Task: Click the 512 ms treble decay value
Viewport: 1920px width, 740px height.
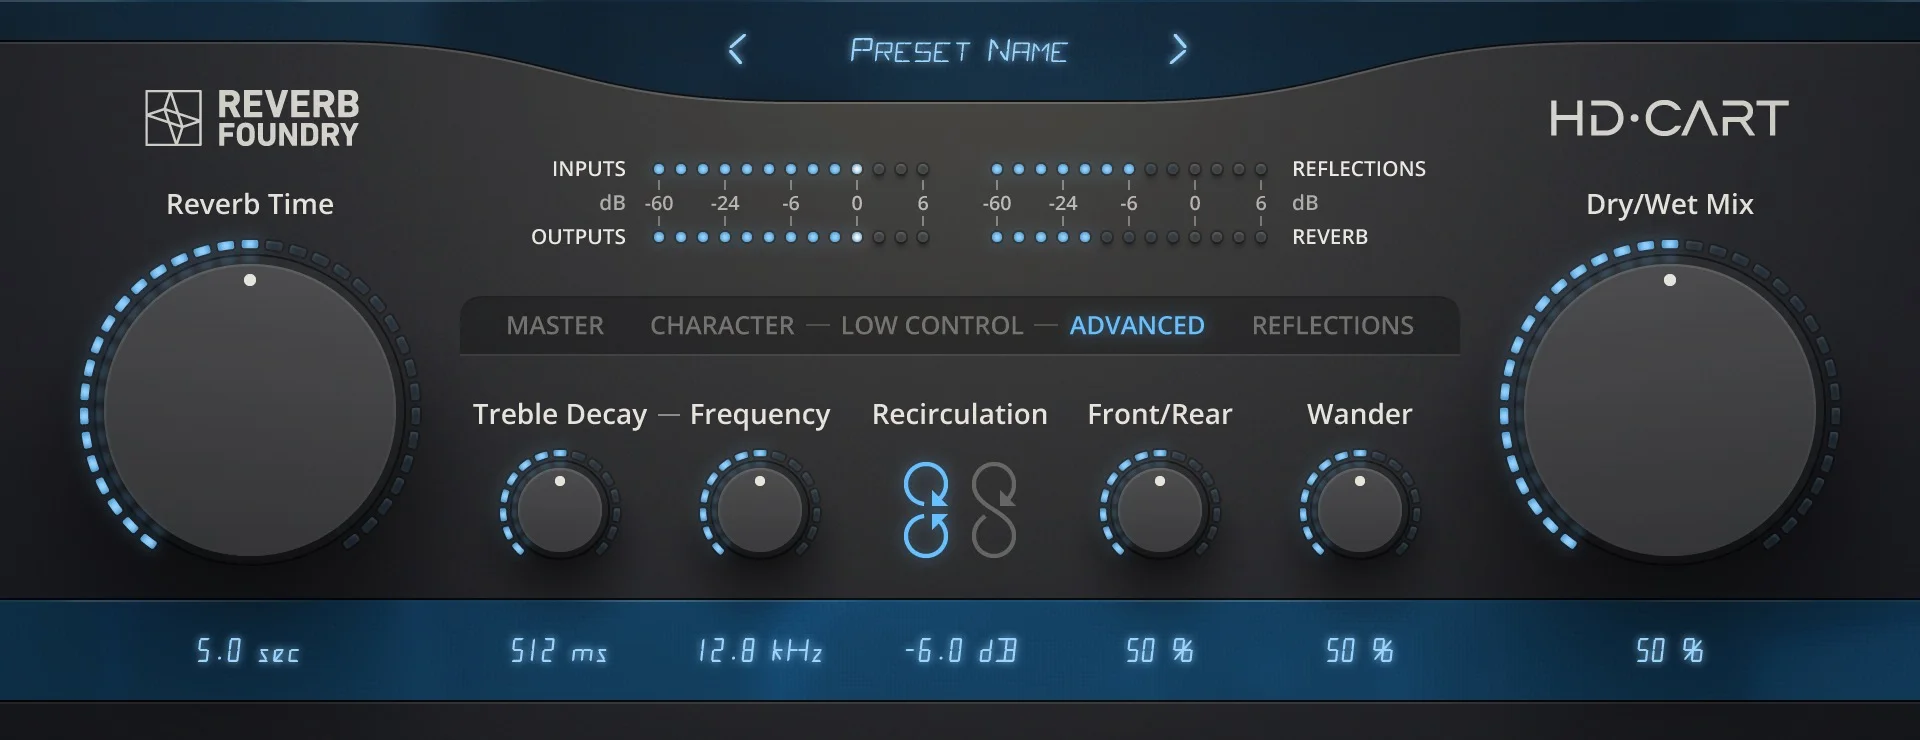Action: tap(559, 651)
